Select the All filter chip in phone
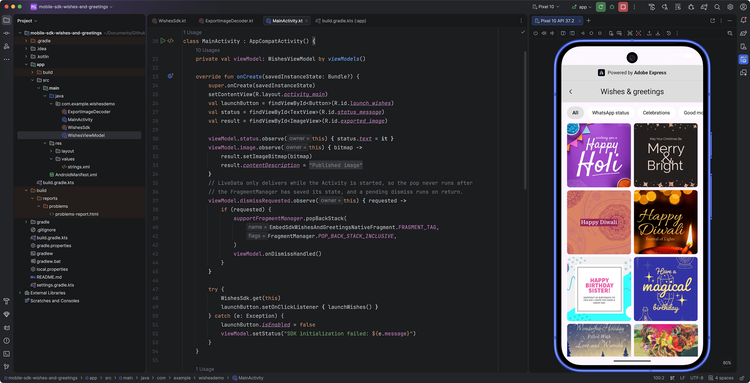 (x=575, y=113)
